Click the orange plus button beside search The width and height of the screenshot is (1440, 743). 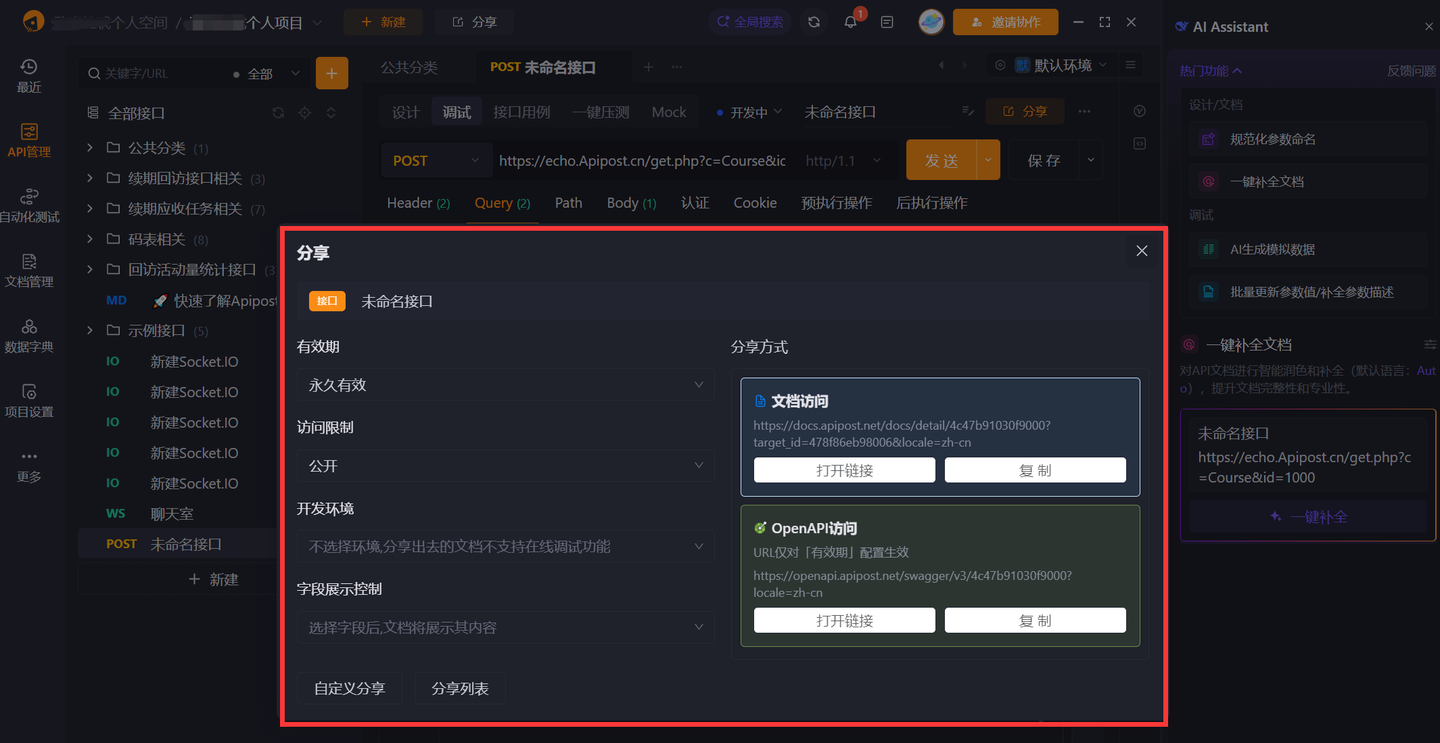tap(332, 73)
